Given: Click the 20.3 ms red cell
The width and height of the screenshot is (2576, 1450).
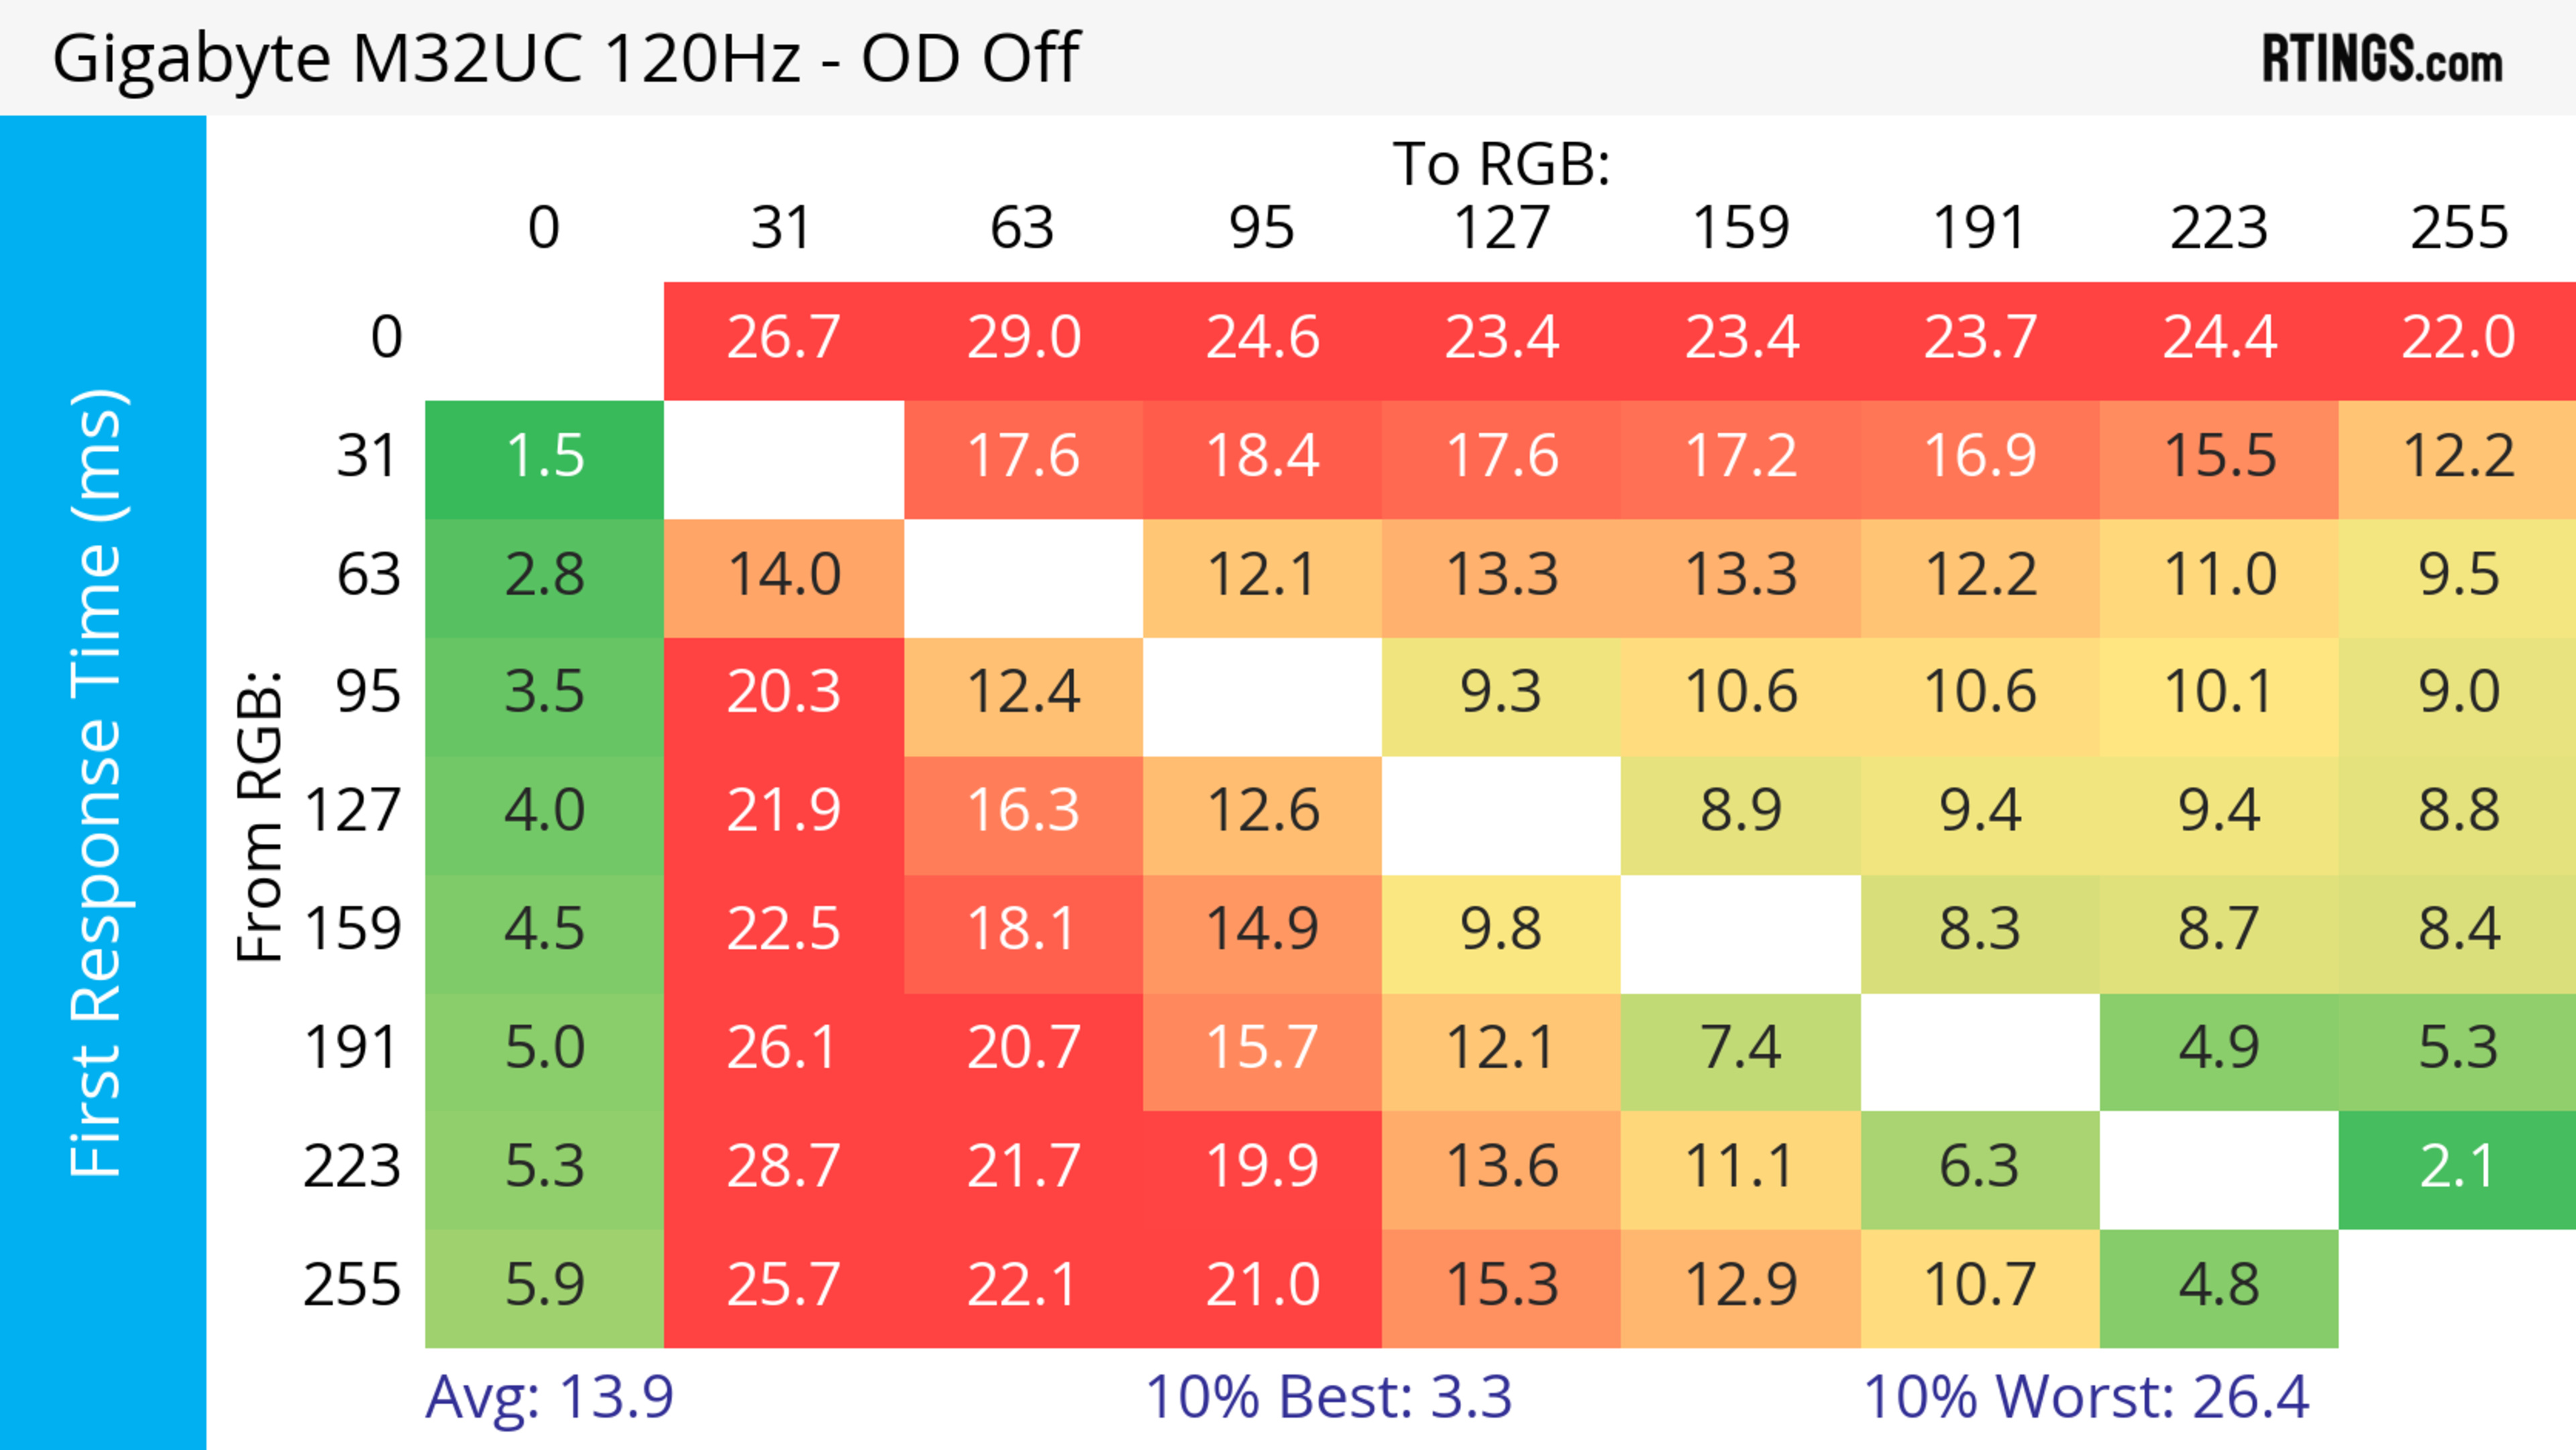Looking at the screenshot, I should 783,693.
